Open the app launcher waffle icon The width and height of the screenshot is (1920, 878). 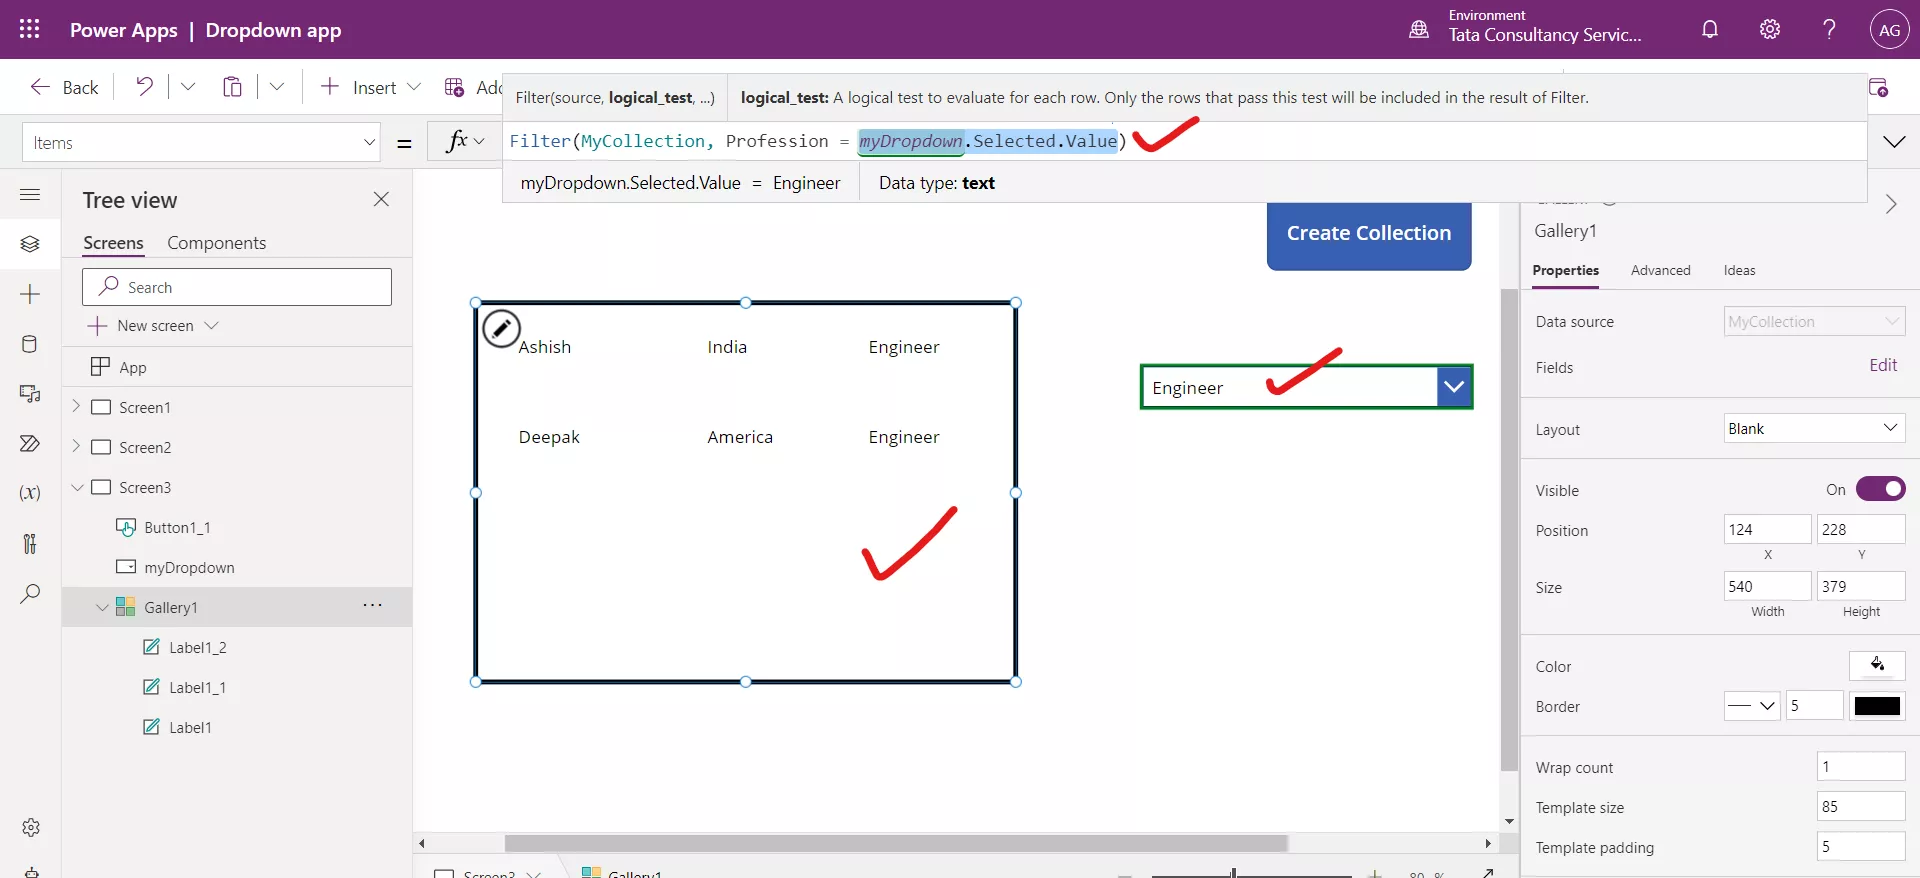(29, 29)
